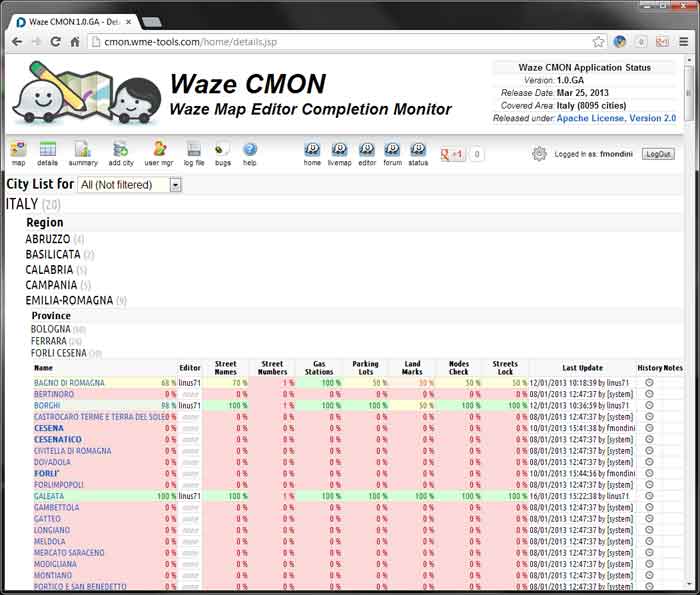700x595 pixels.
Task: View history icon for MONTIANO row
Action: (x=649, y=575)
